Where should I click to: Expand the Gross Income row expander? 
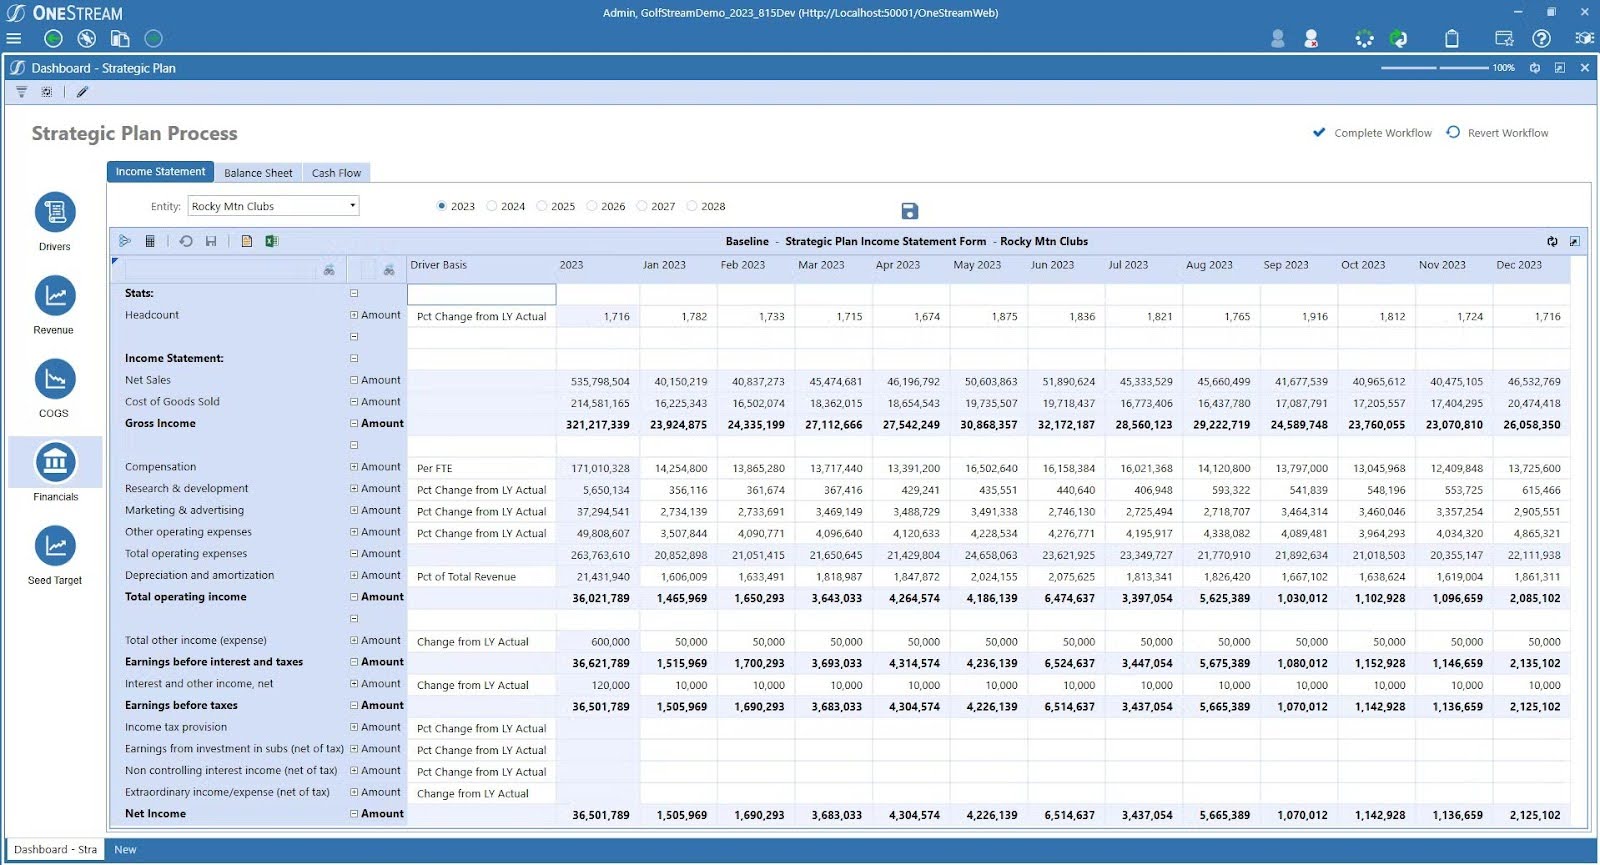click(x=354, y=423)
